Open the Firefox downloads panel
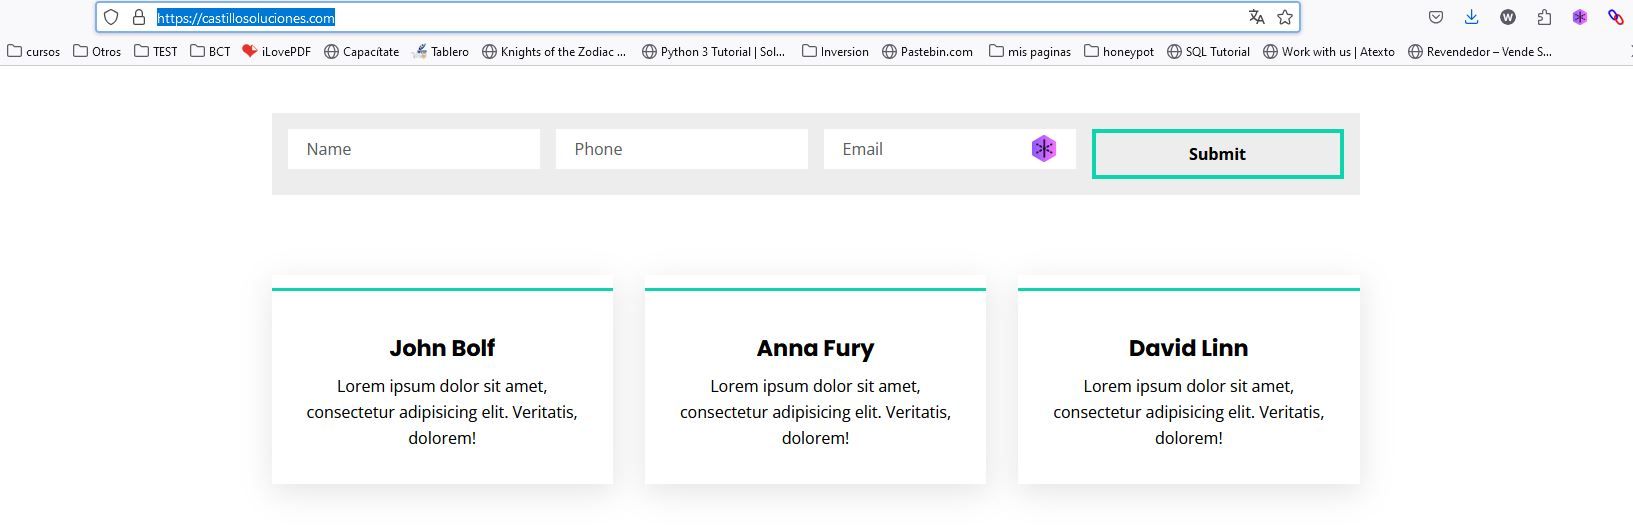 pyautogui.click(x=1472, y=17)
